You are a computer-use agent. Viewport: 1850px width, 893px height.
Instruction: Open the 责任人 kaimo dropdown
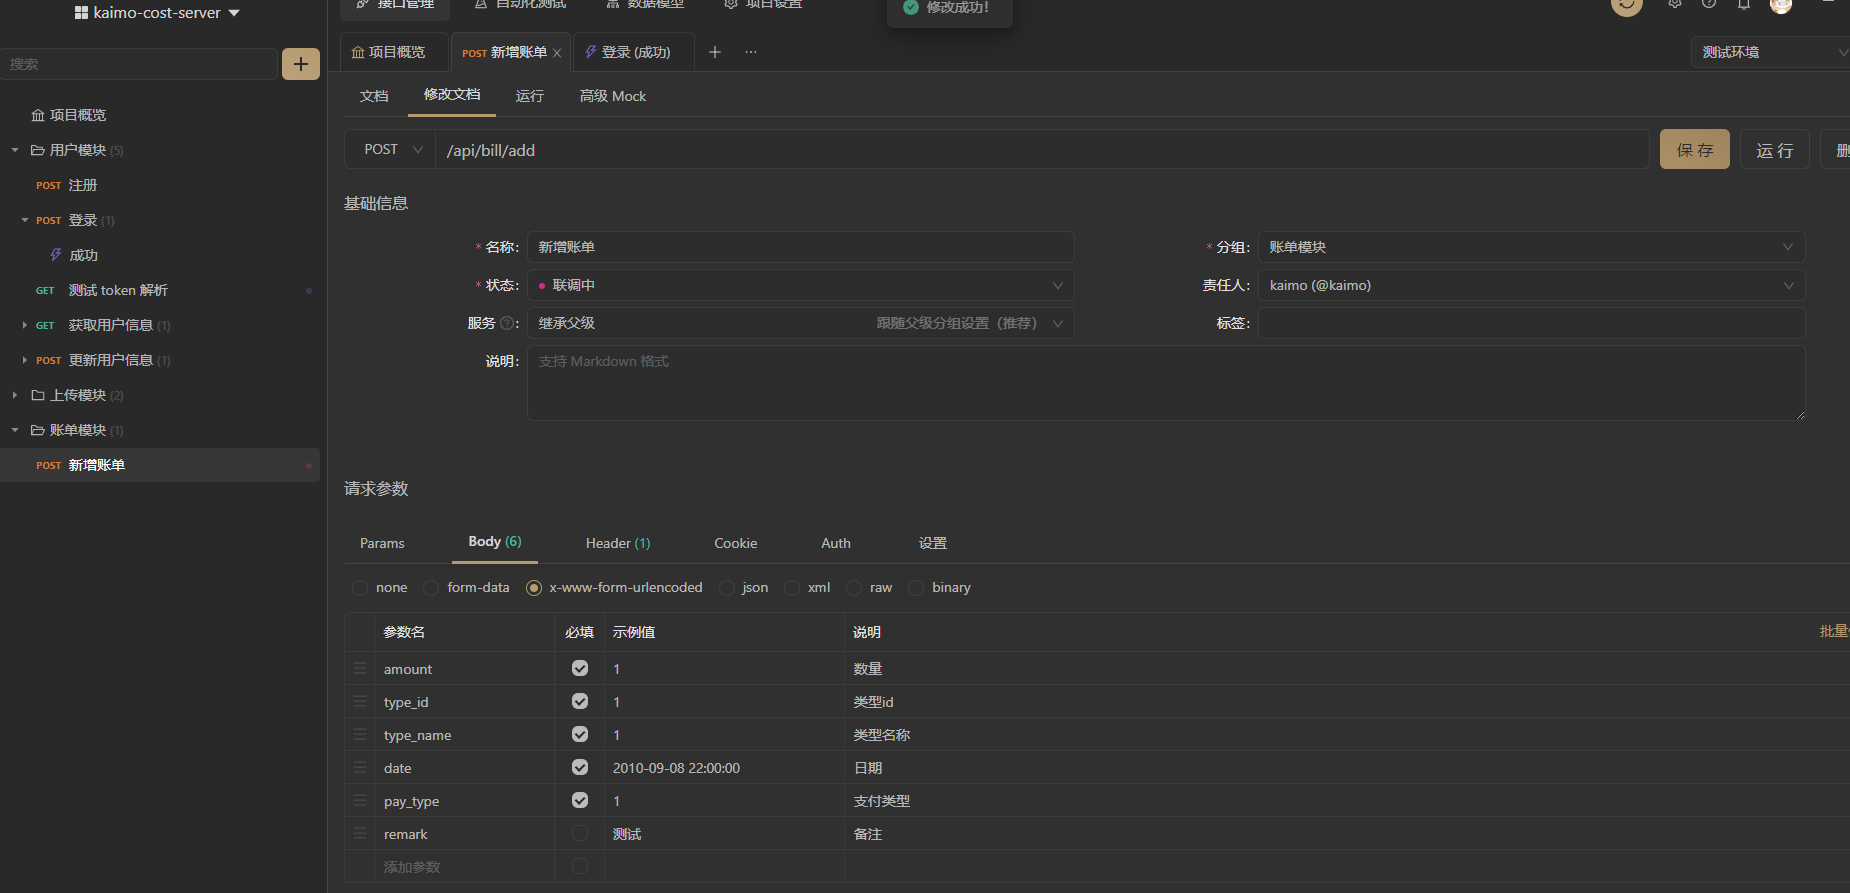pyautogui.click(x=1531, y=285)
